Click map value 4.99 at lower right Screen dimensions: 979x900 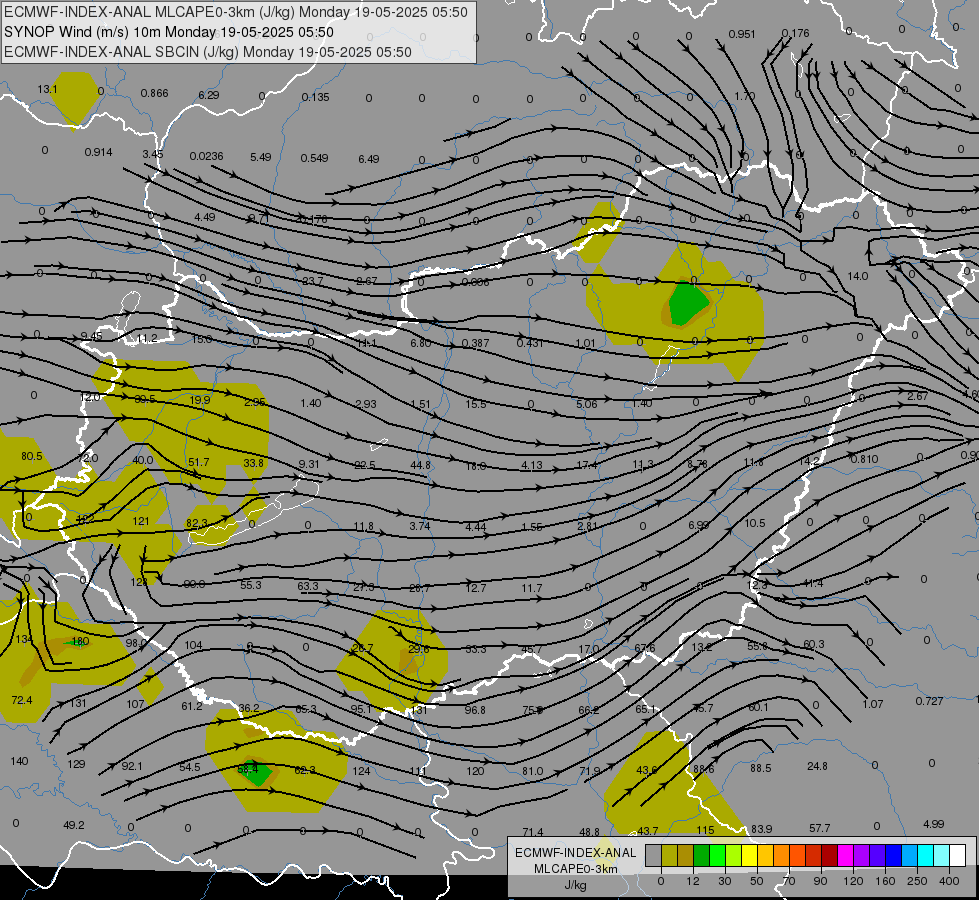933,824
